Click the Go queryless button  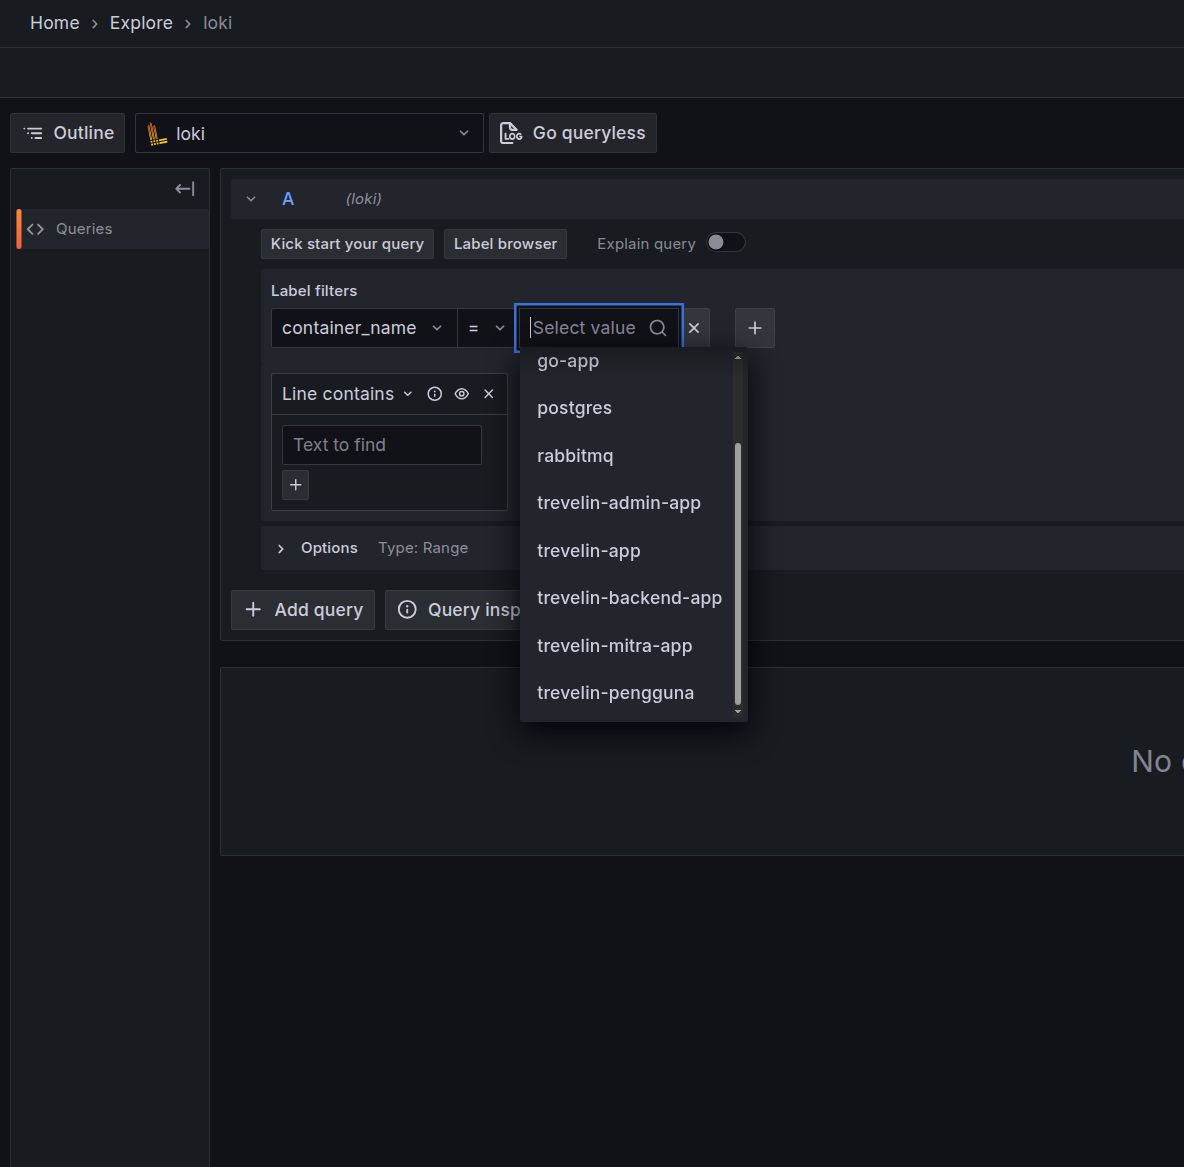pyautogui.click(x=573, y=133)
